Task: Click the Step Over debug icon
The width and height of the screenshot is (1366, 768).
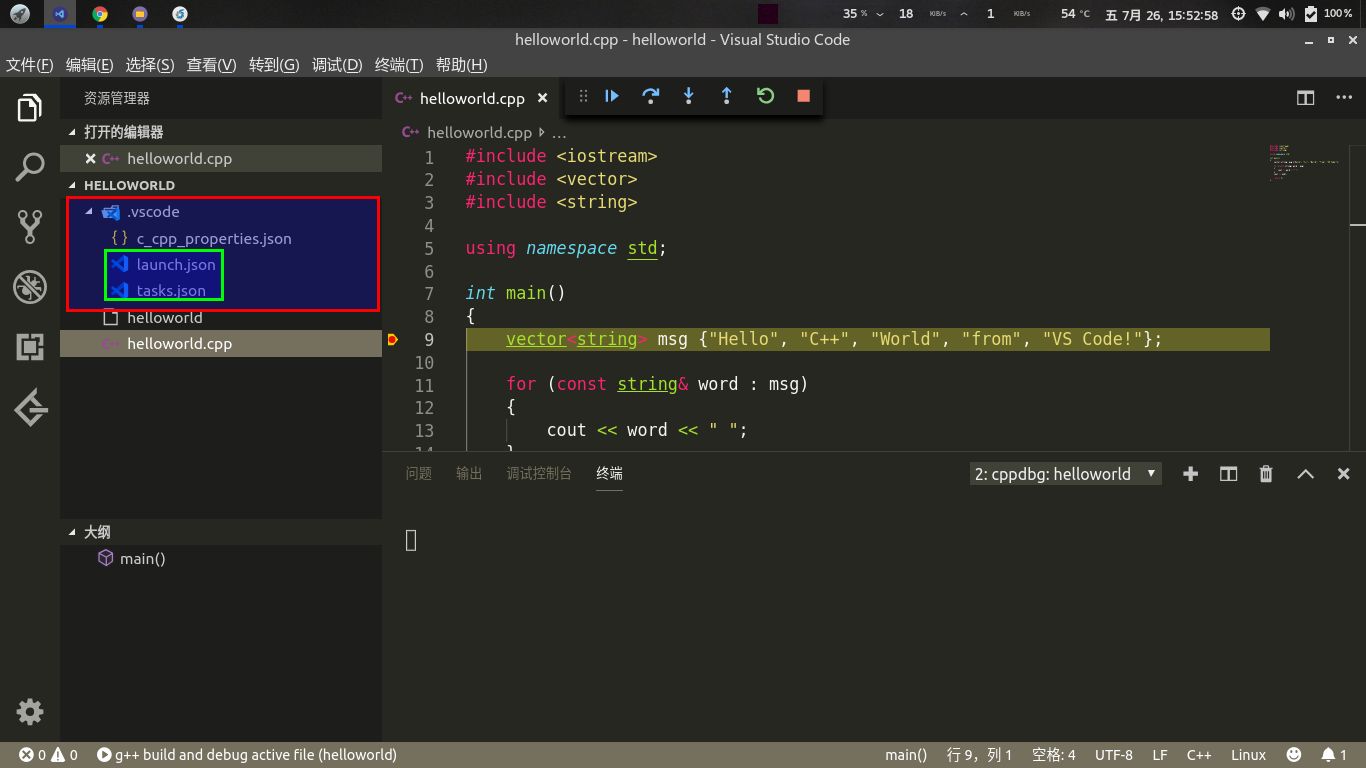Action: coord(650,95)
